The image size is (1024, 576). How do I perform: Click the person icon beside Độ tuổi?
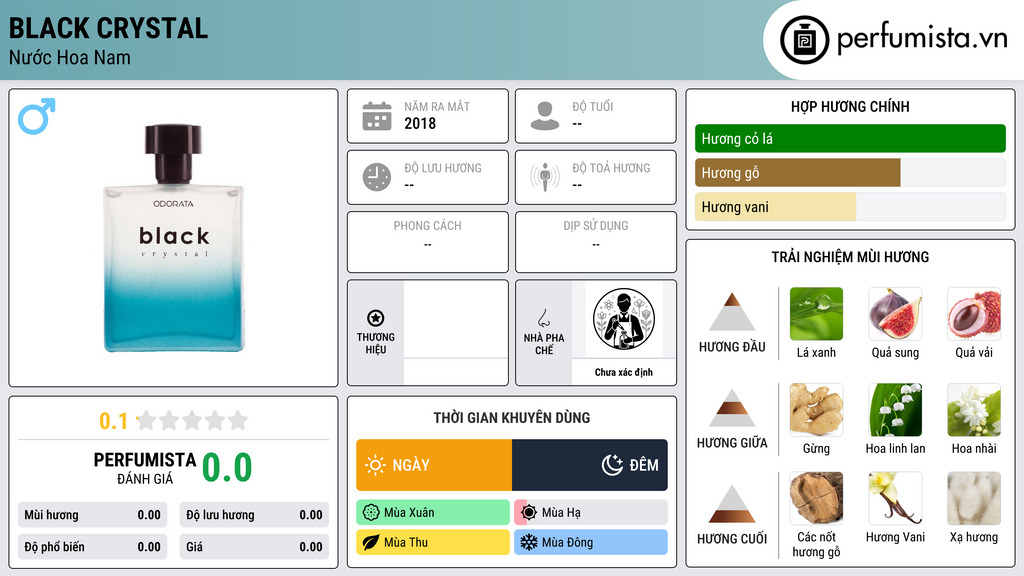(x=545, y=116)
